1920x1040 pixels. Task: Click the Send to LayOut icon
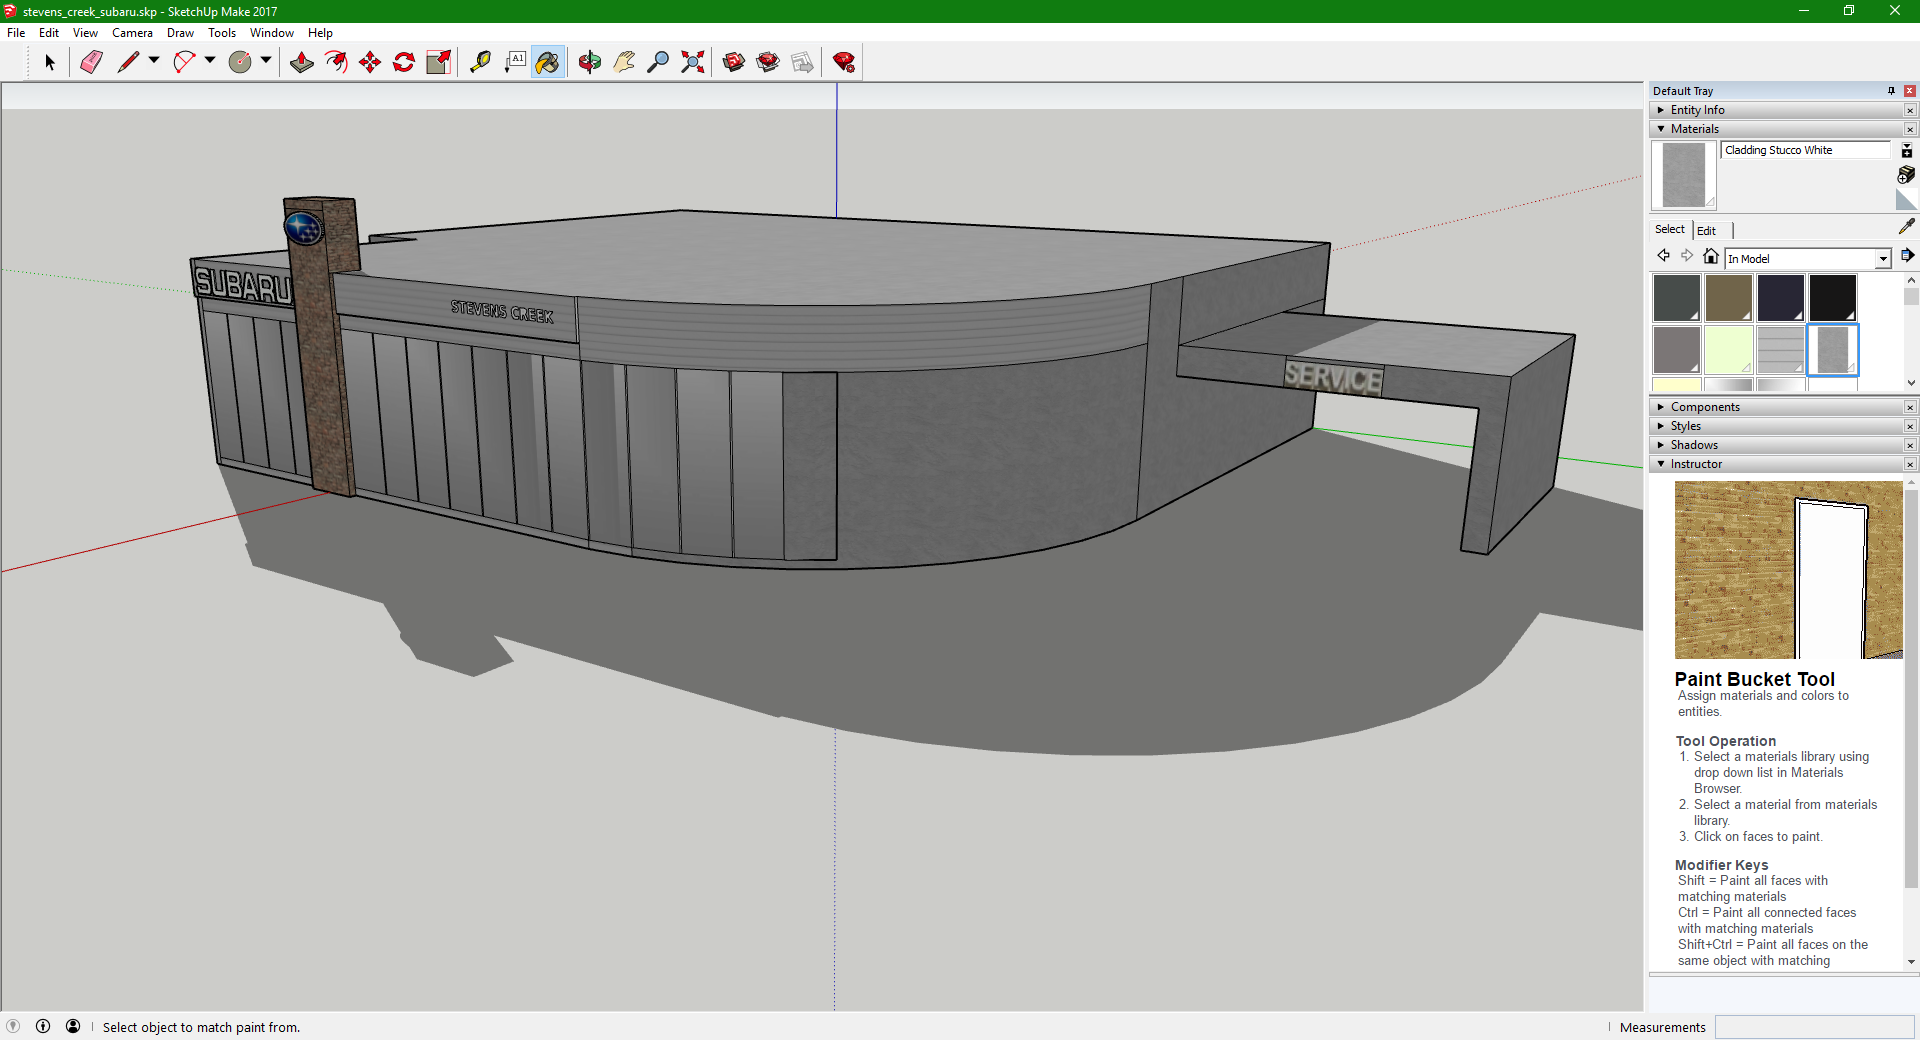[802, 63]
